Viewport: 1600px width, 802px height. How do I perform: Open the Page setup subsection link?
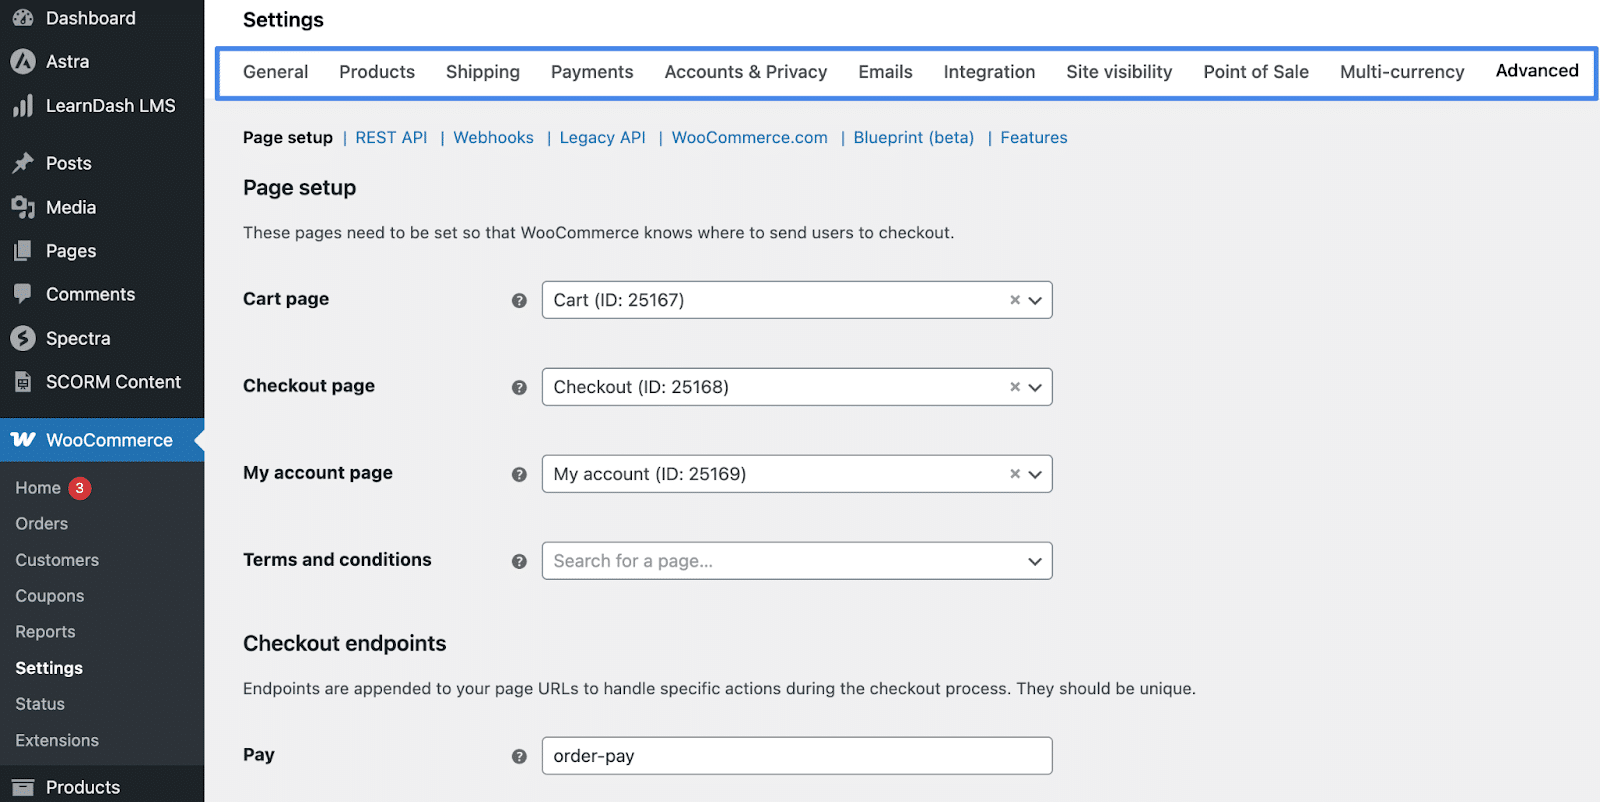point(288,138)
